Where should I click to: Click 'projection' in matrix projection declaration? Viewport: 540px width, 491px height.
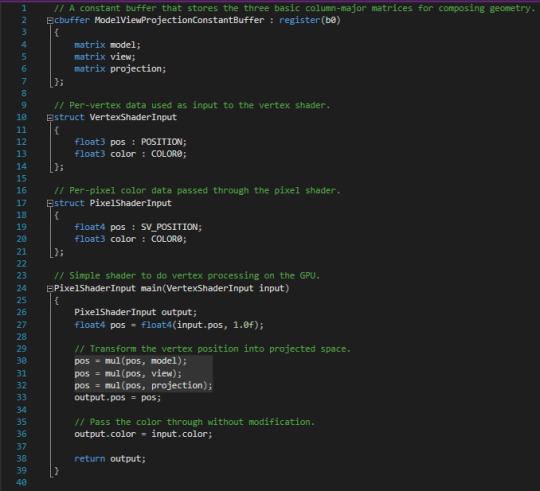[136, 69]
